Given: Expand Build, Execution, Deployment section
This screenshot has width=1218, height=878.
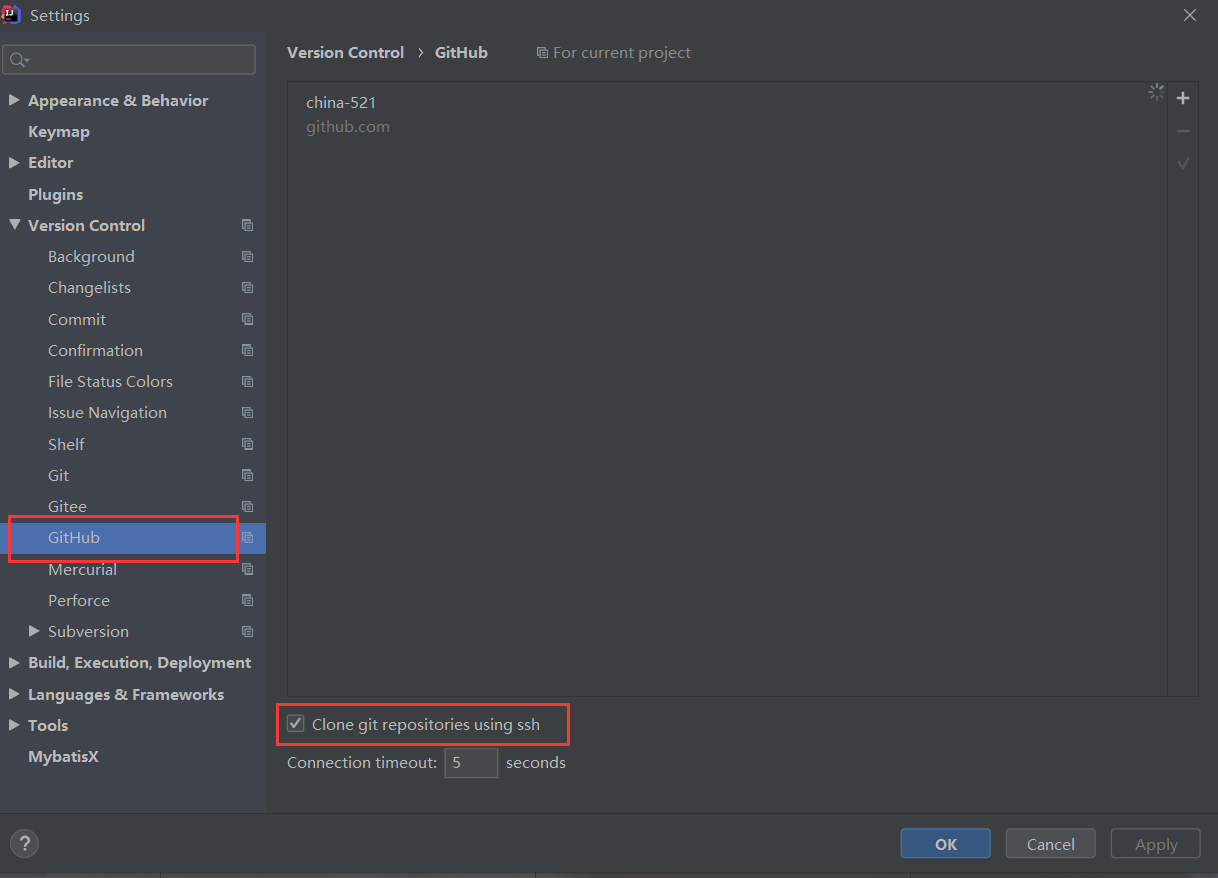Looking at the screenshot, I should click(14, 662).
